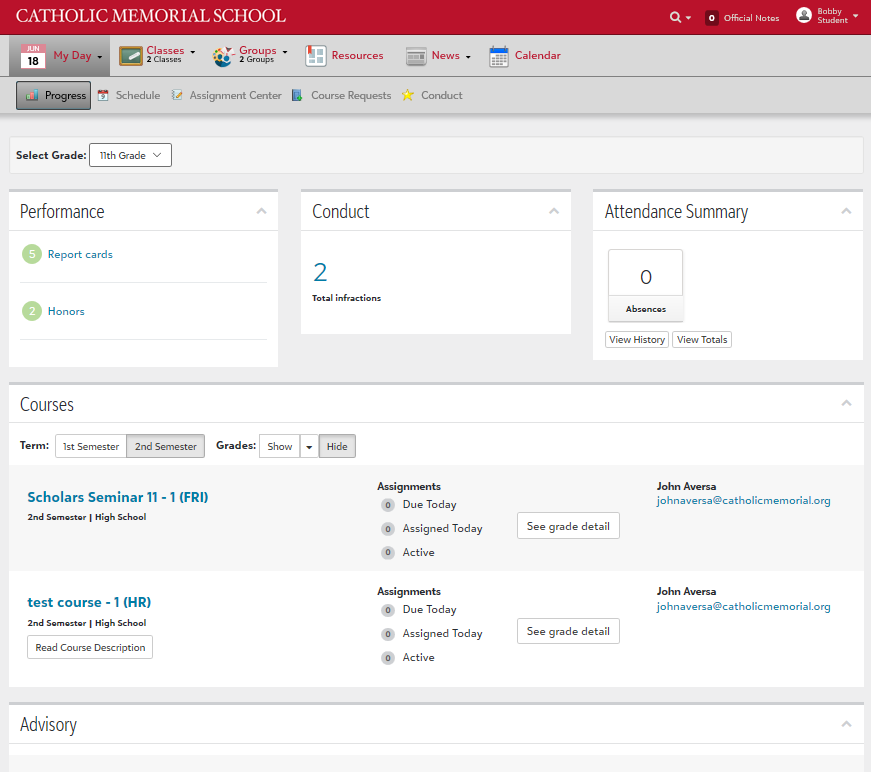Click View History attendance button

637,340
